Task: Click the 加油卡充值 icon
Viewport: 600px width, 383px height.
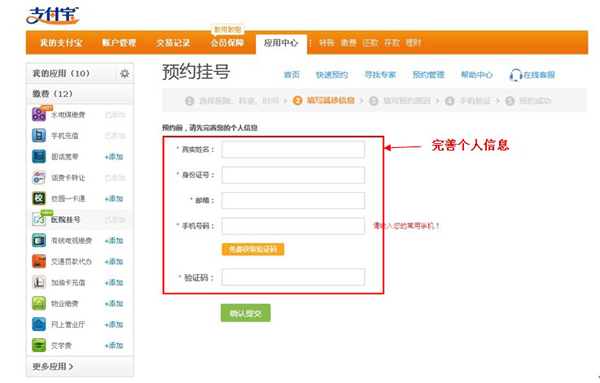Action: [39, 282]
